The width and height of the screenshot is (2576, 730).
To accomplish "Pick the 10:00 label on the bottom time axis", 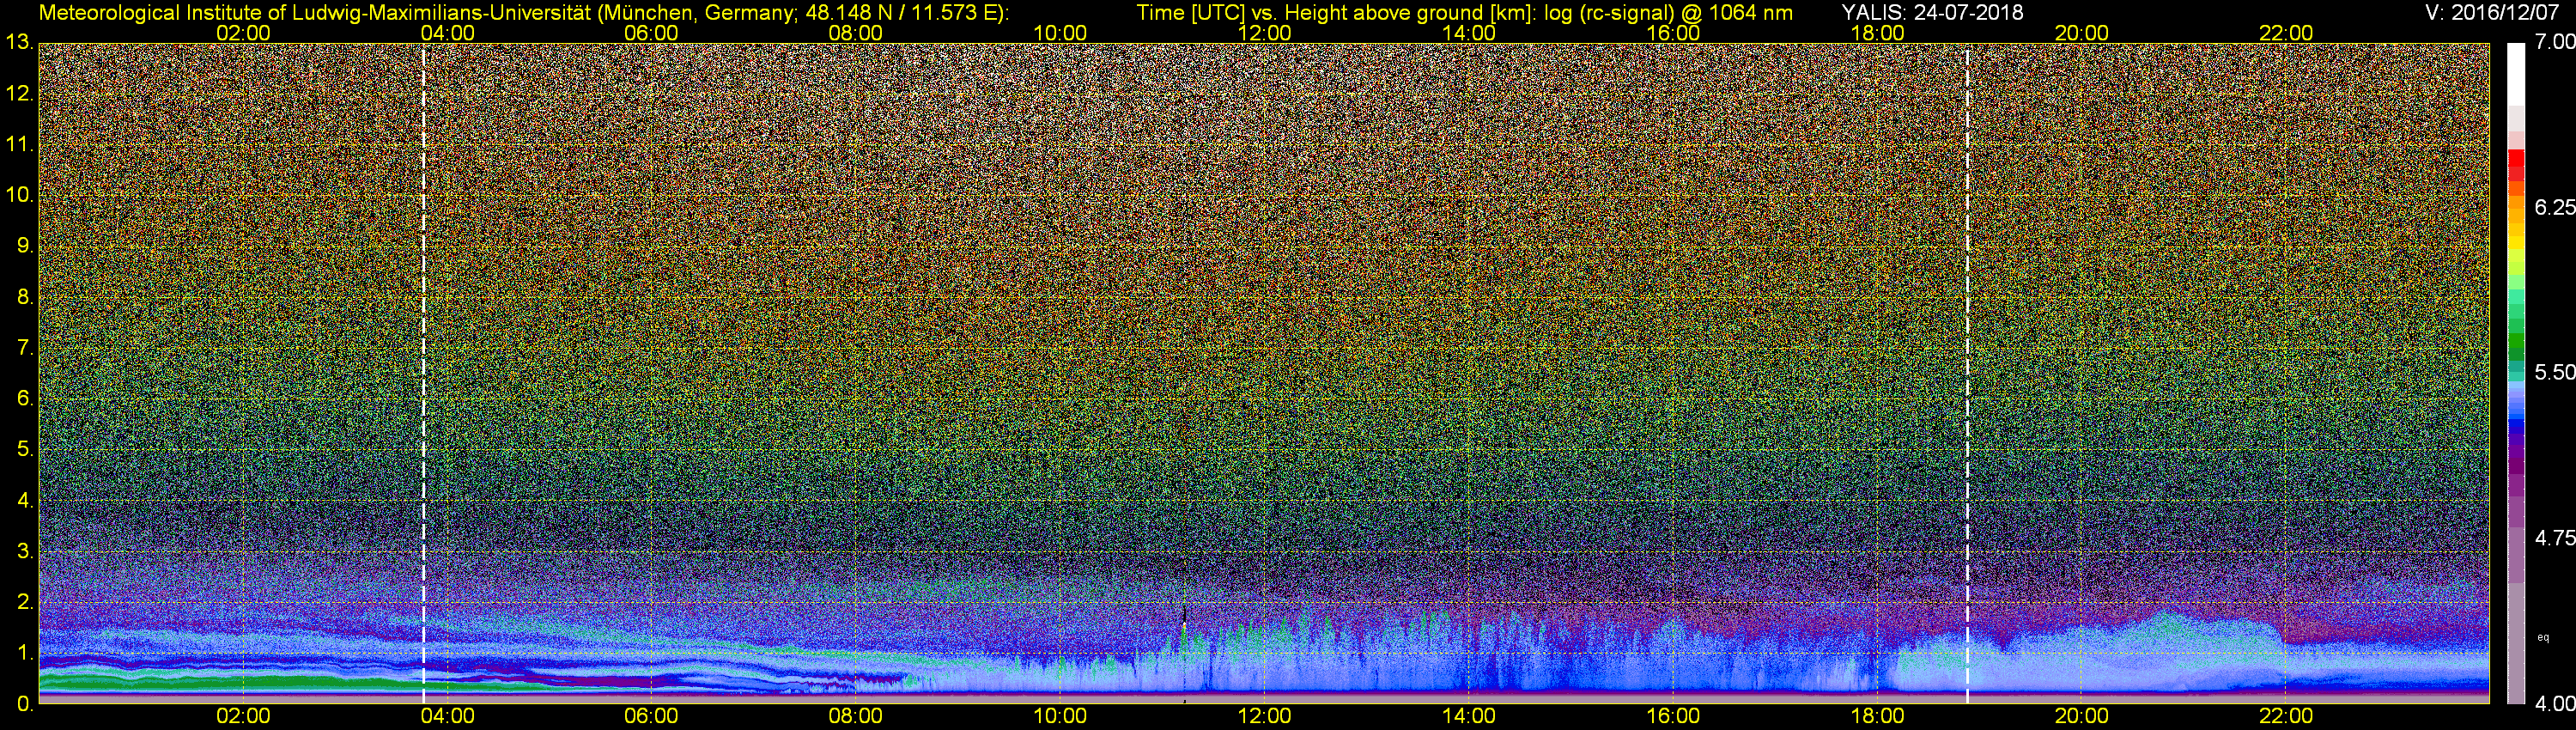I will click(1060, 717).
